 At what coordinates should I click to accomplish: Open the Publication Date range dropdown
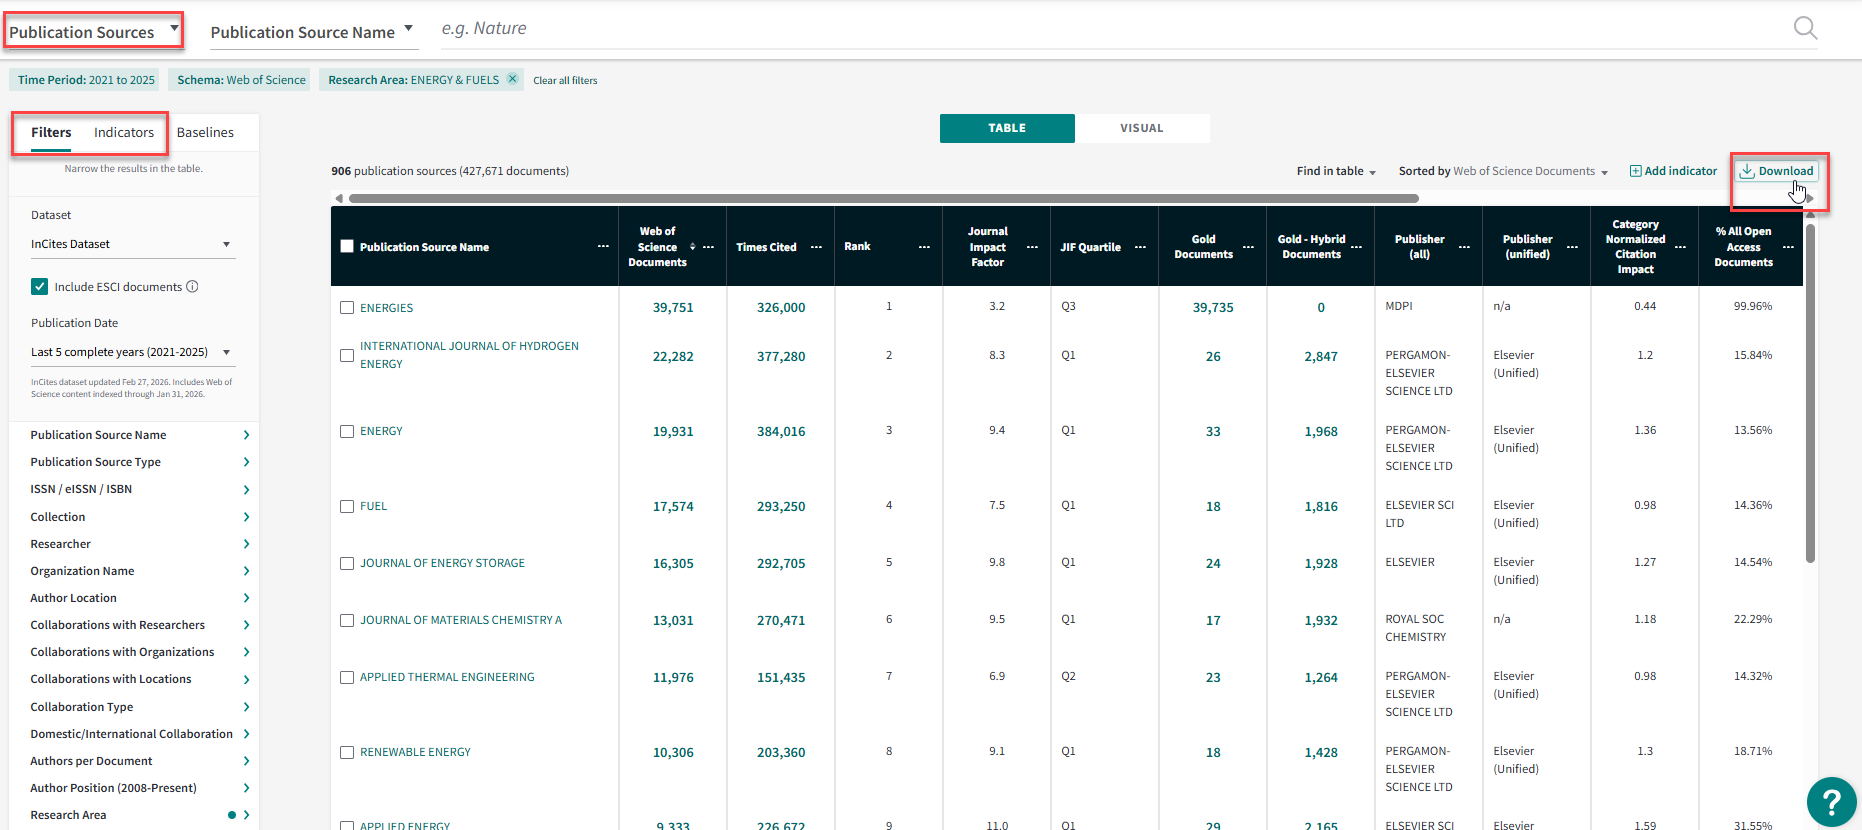click(132, 352)
